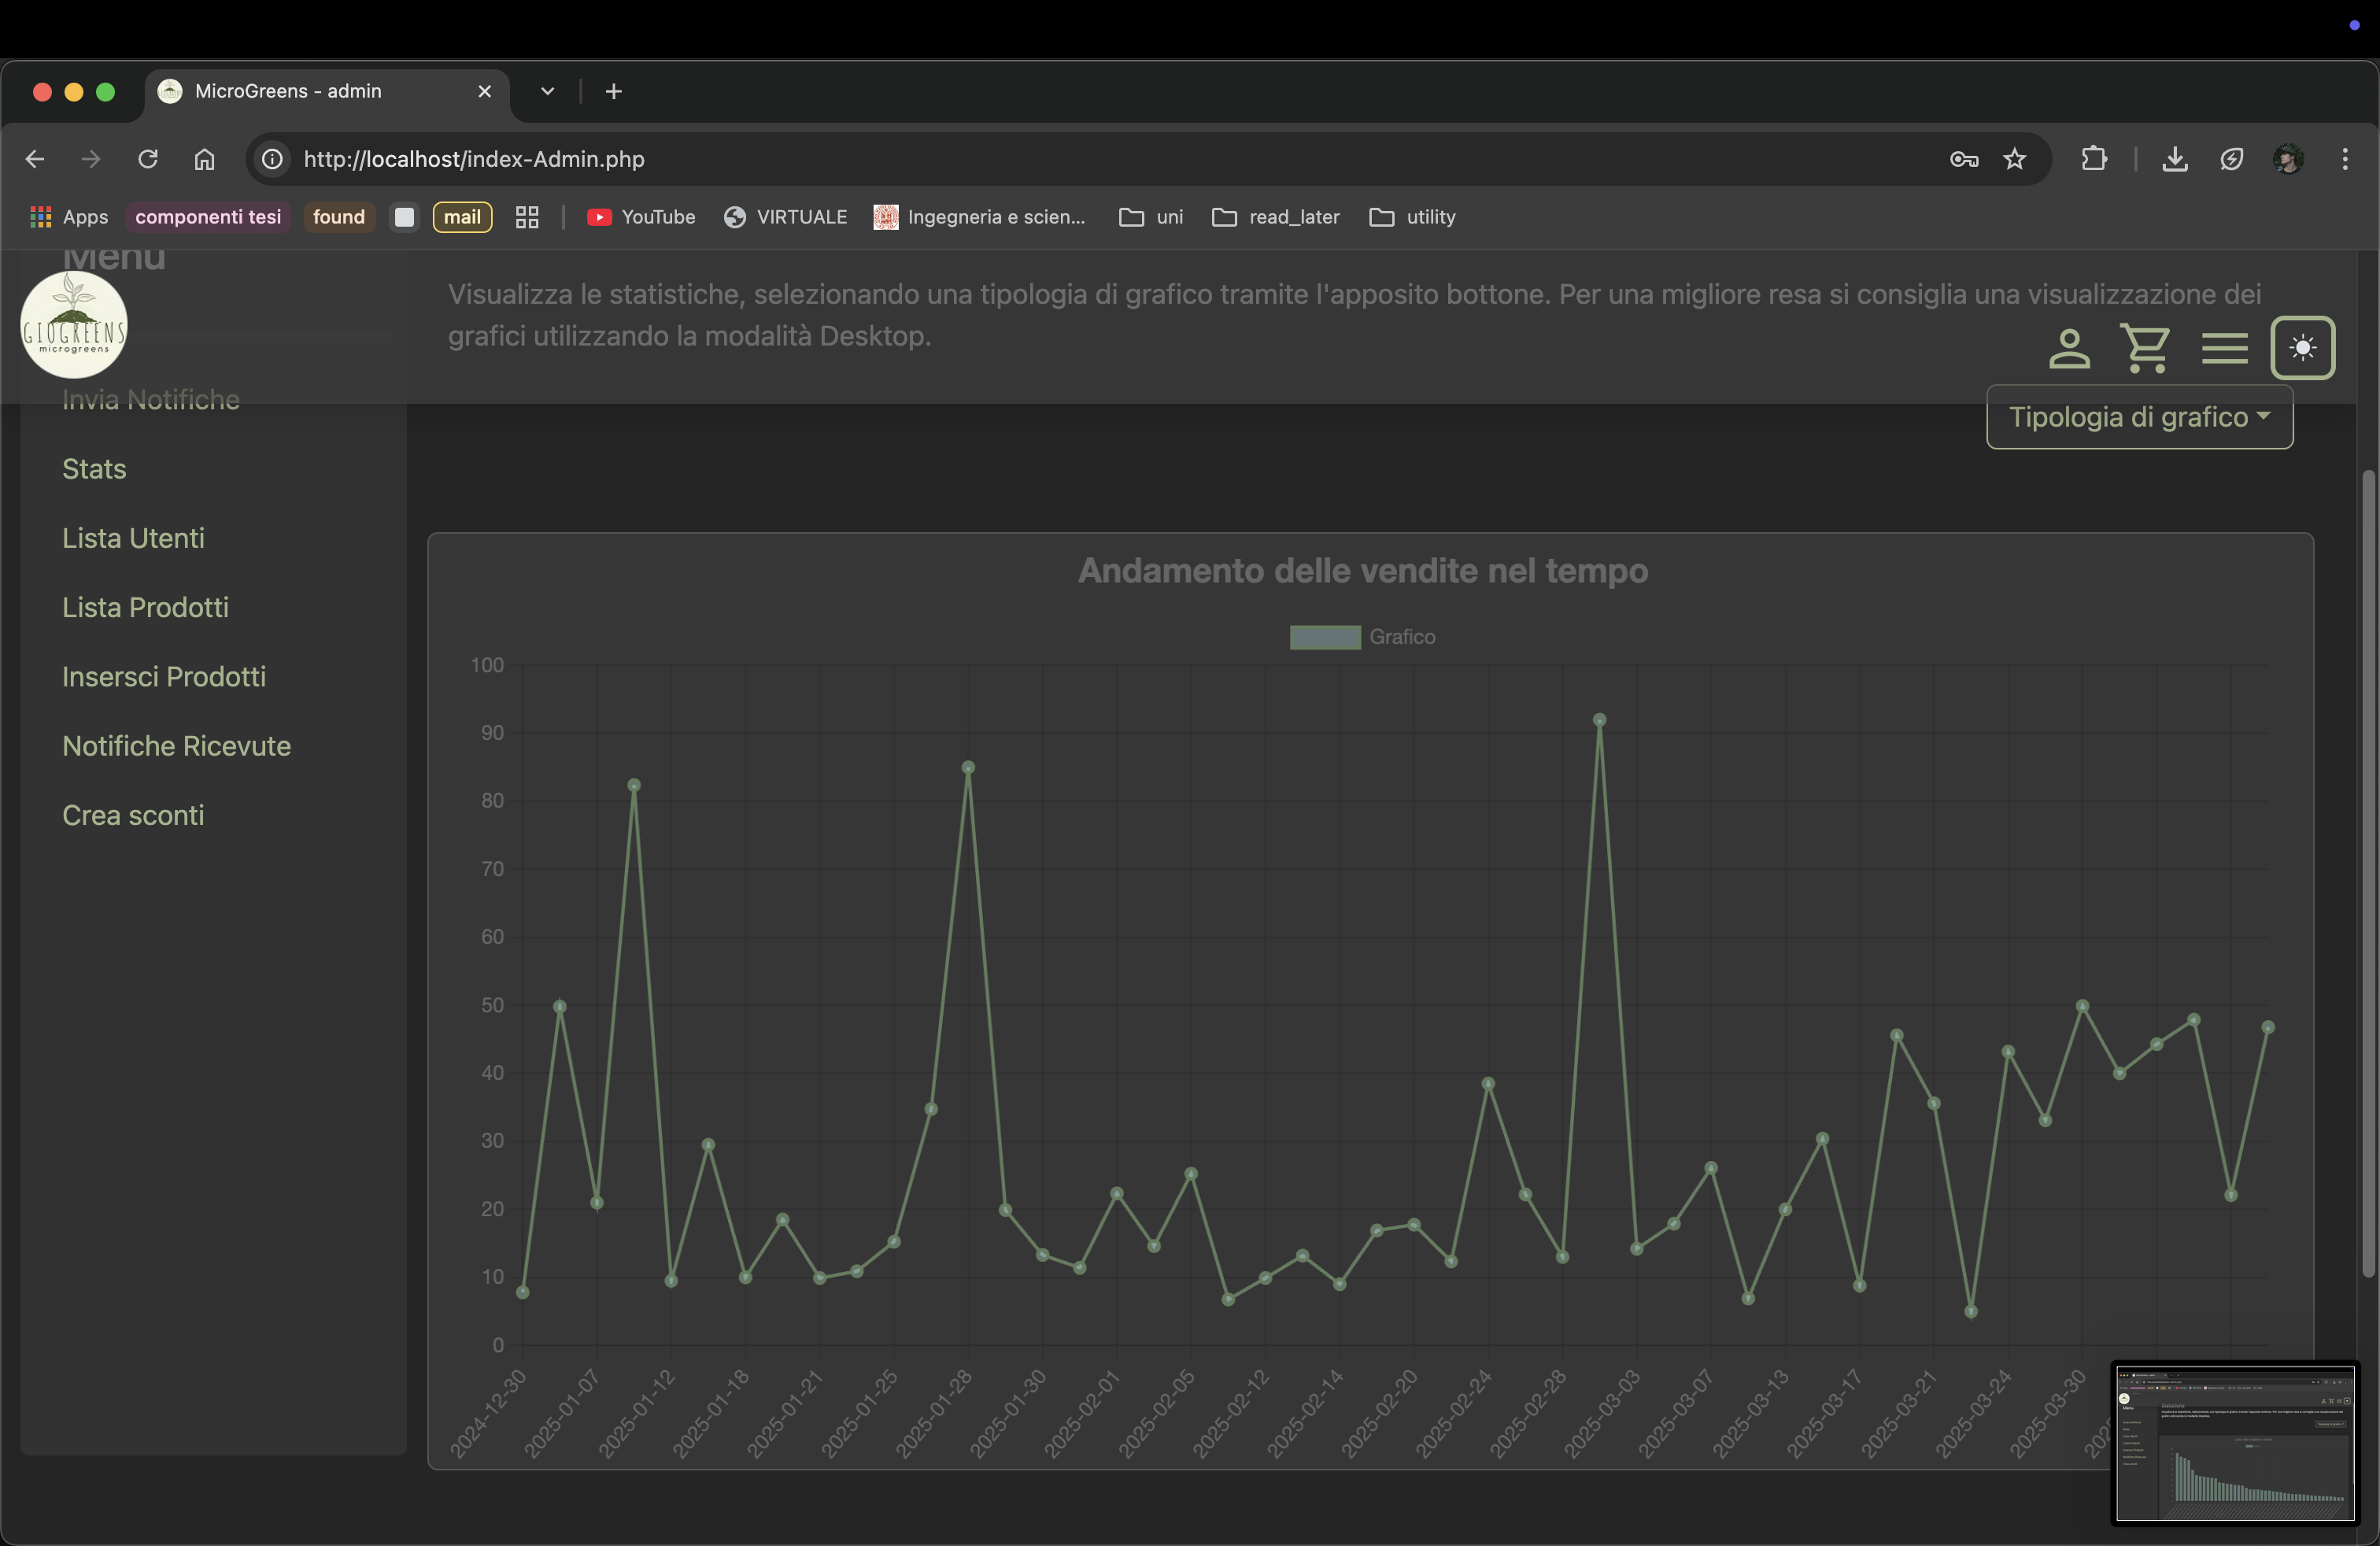
Task: Reload the page
Action: click(148, 159)
